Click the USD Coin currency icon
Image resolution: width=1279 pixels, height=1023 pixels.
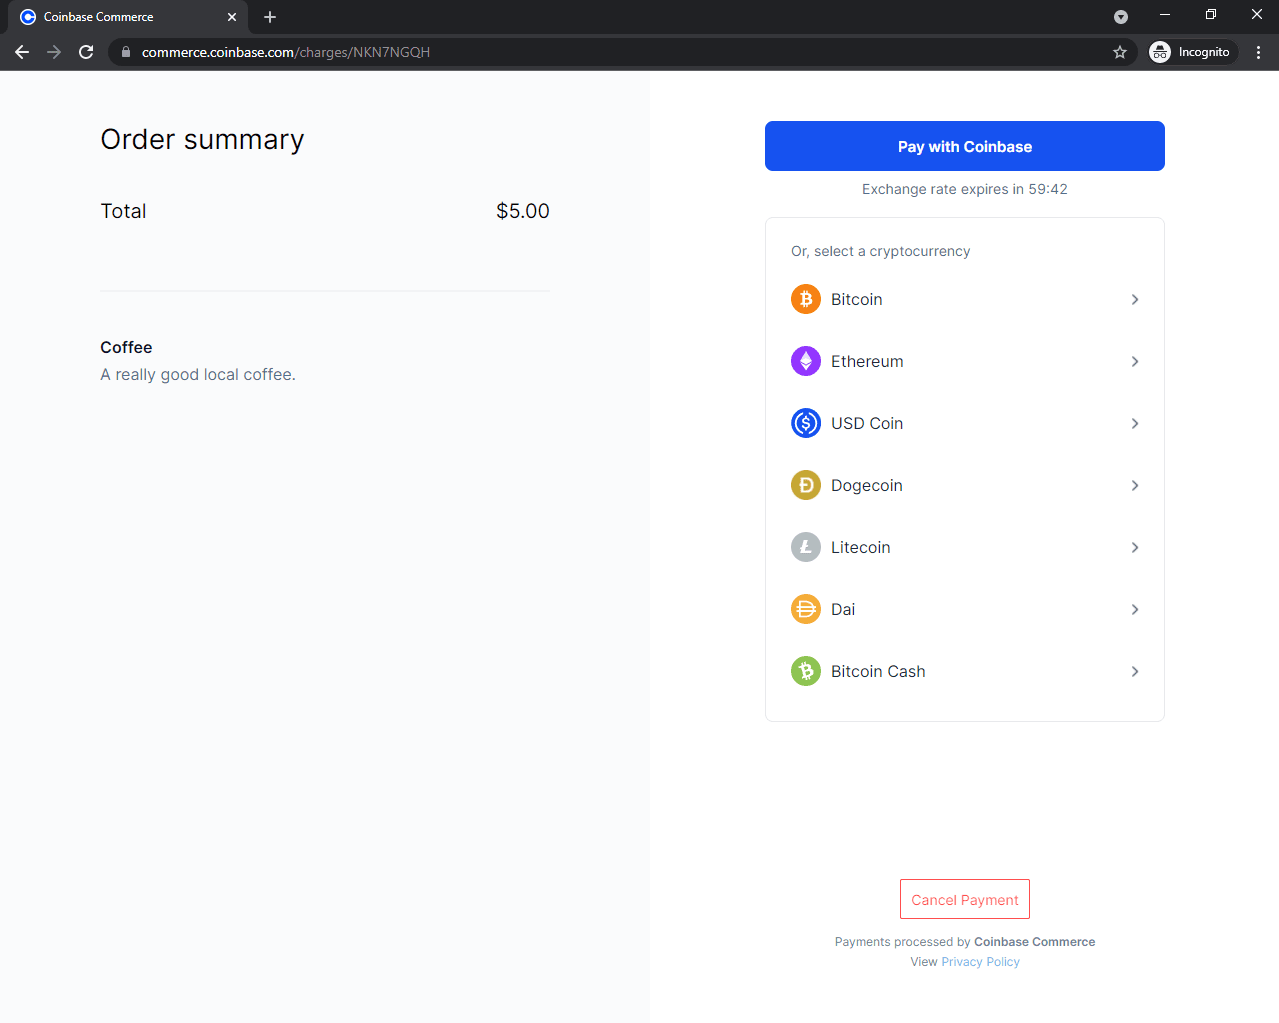tap(806, 423)
